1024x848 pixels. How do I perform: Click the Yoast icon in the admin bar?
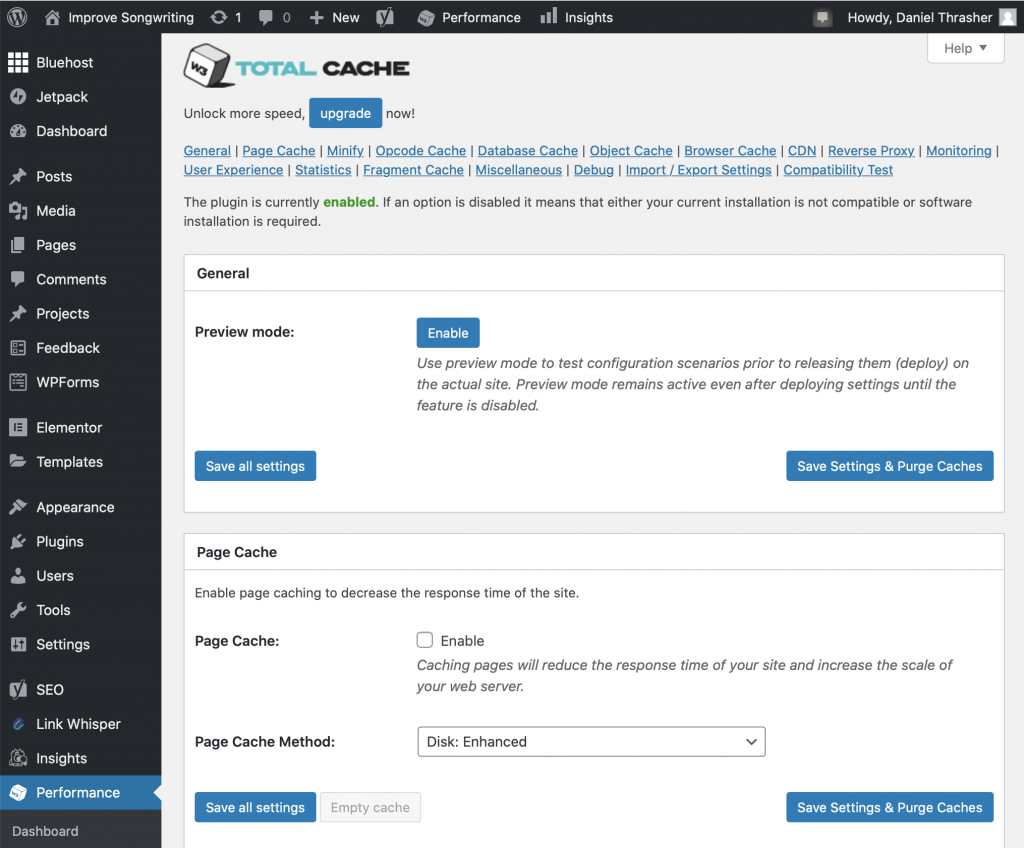point(385,16)
